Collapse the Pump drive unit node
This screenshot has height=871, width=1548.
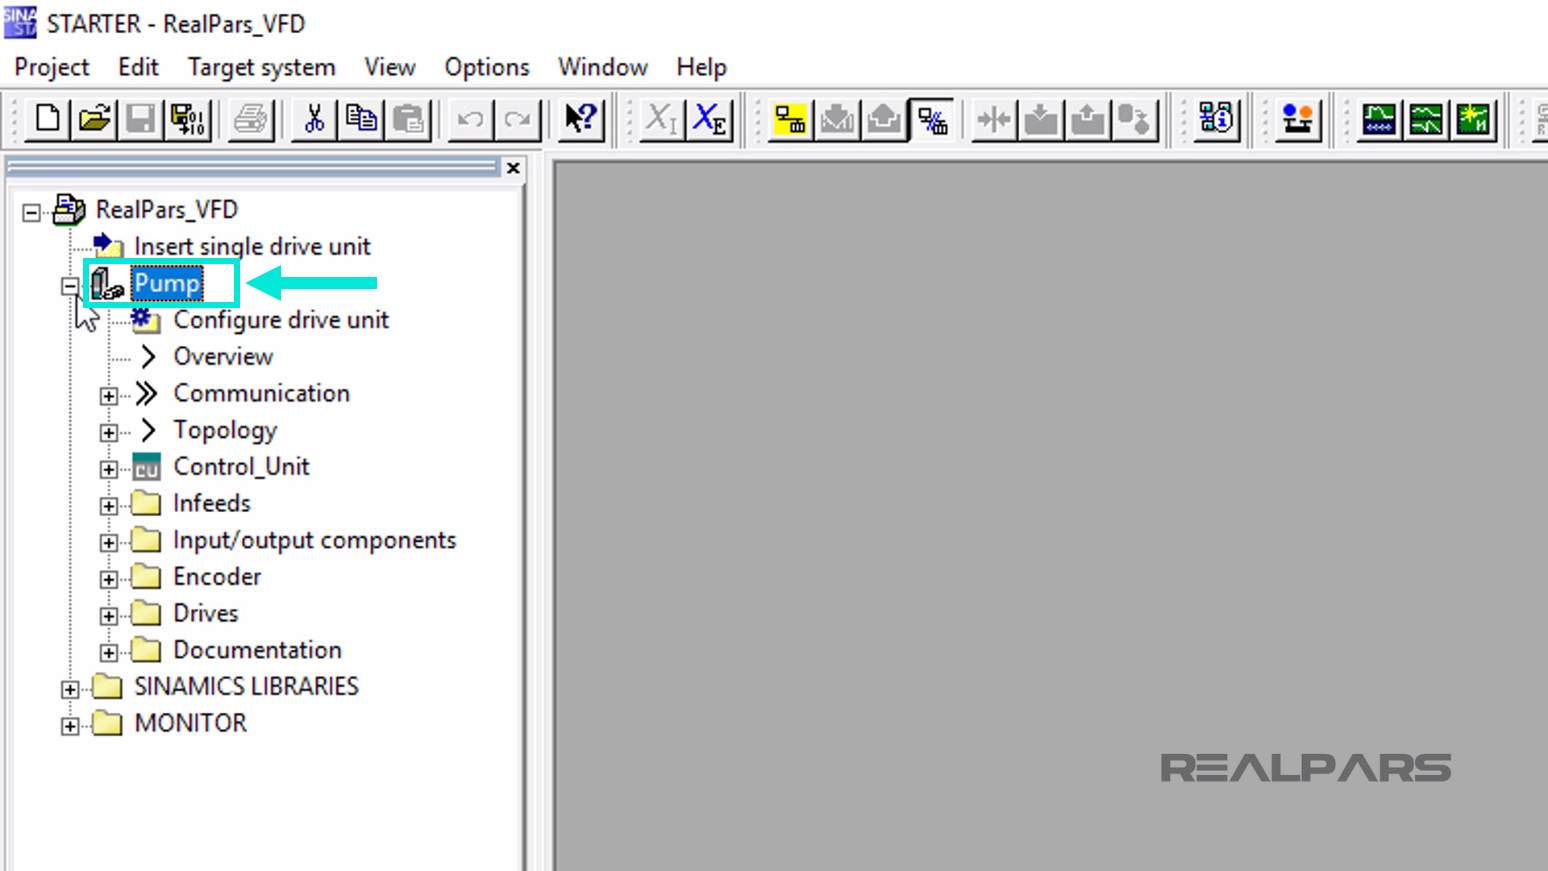click(70, 286)
